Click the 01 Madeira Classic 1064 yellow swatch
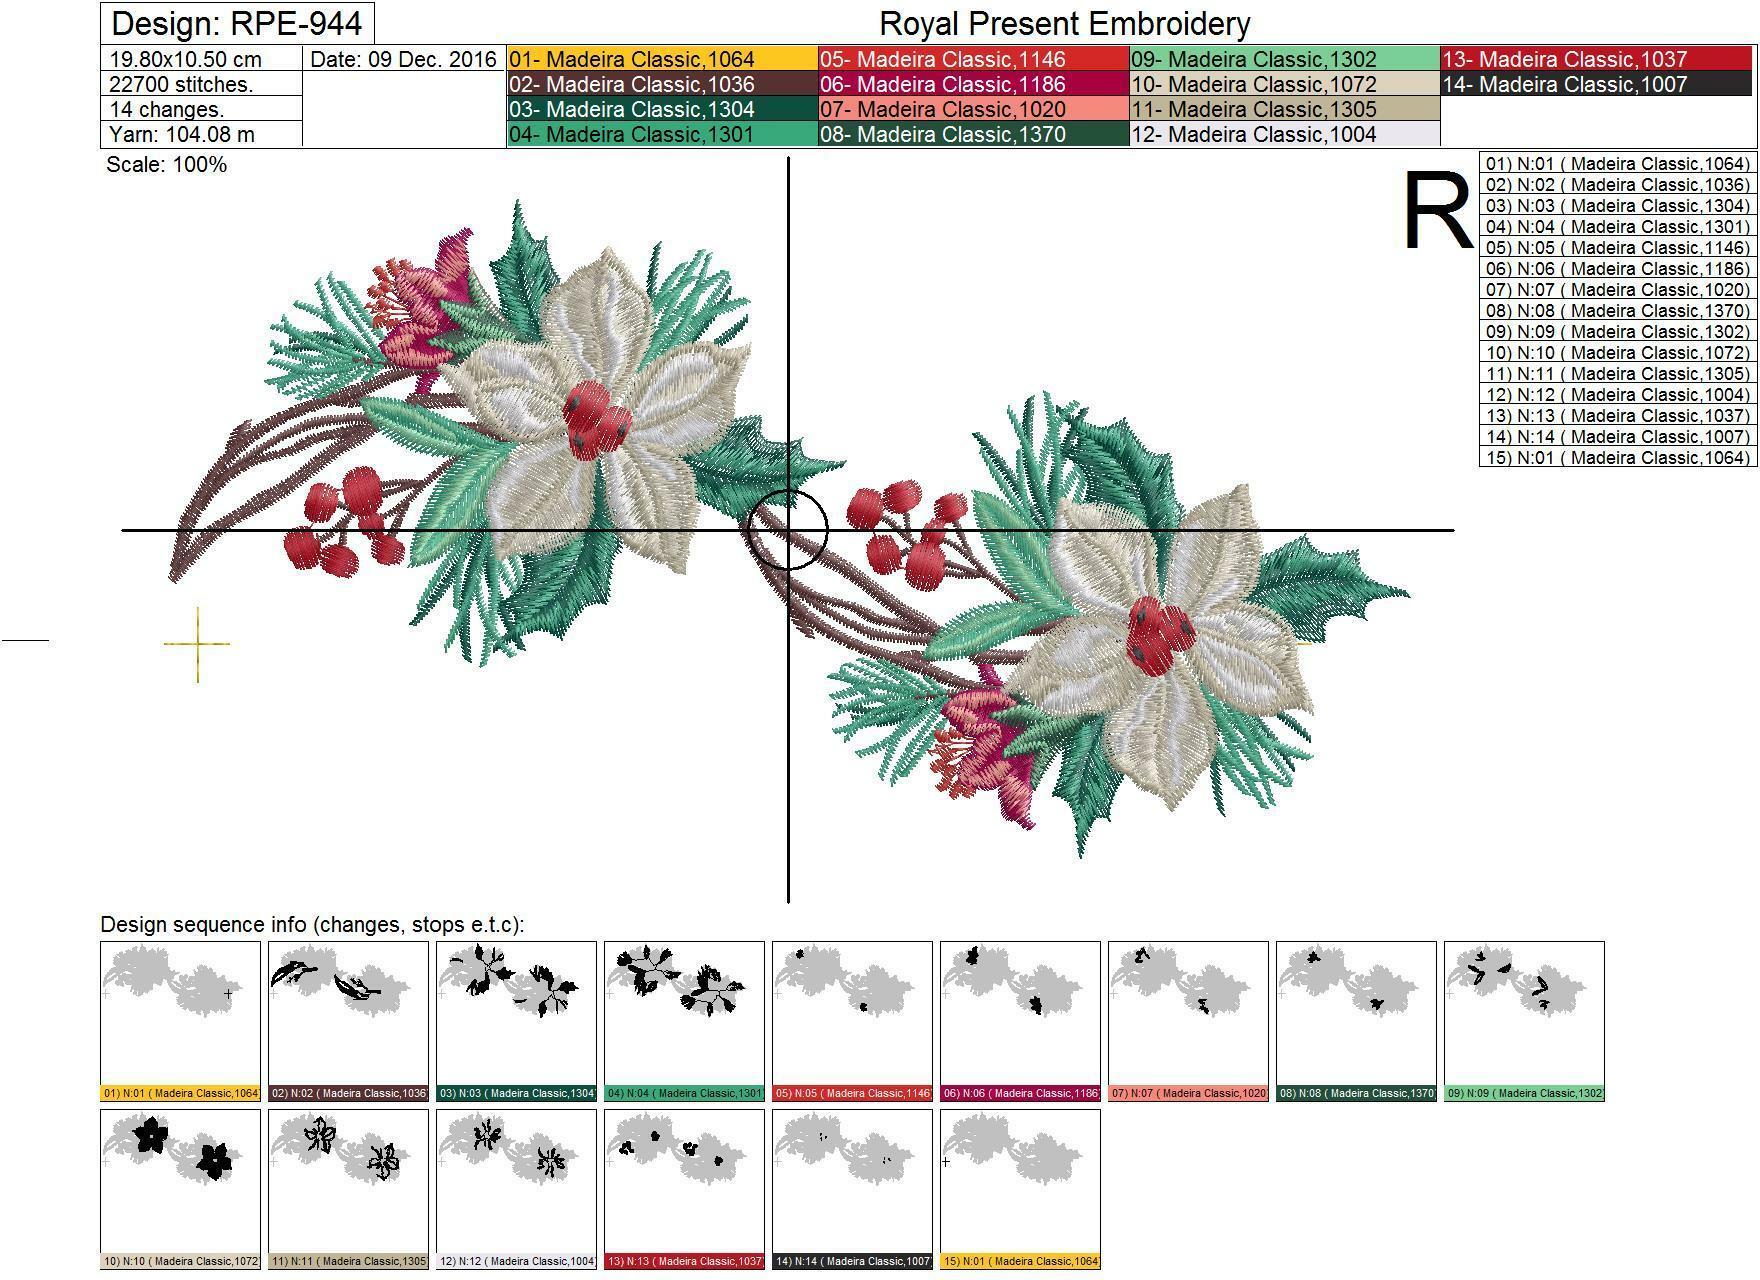This screenshot has height=1280, width=1760. (662, 59)
